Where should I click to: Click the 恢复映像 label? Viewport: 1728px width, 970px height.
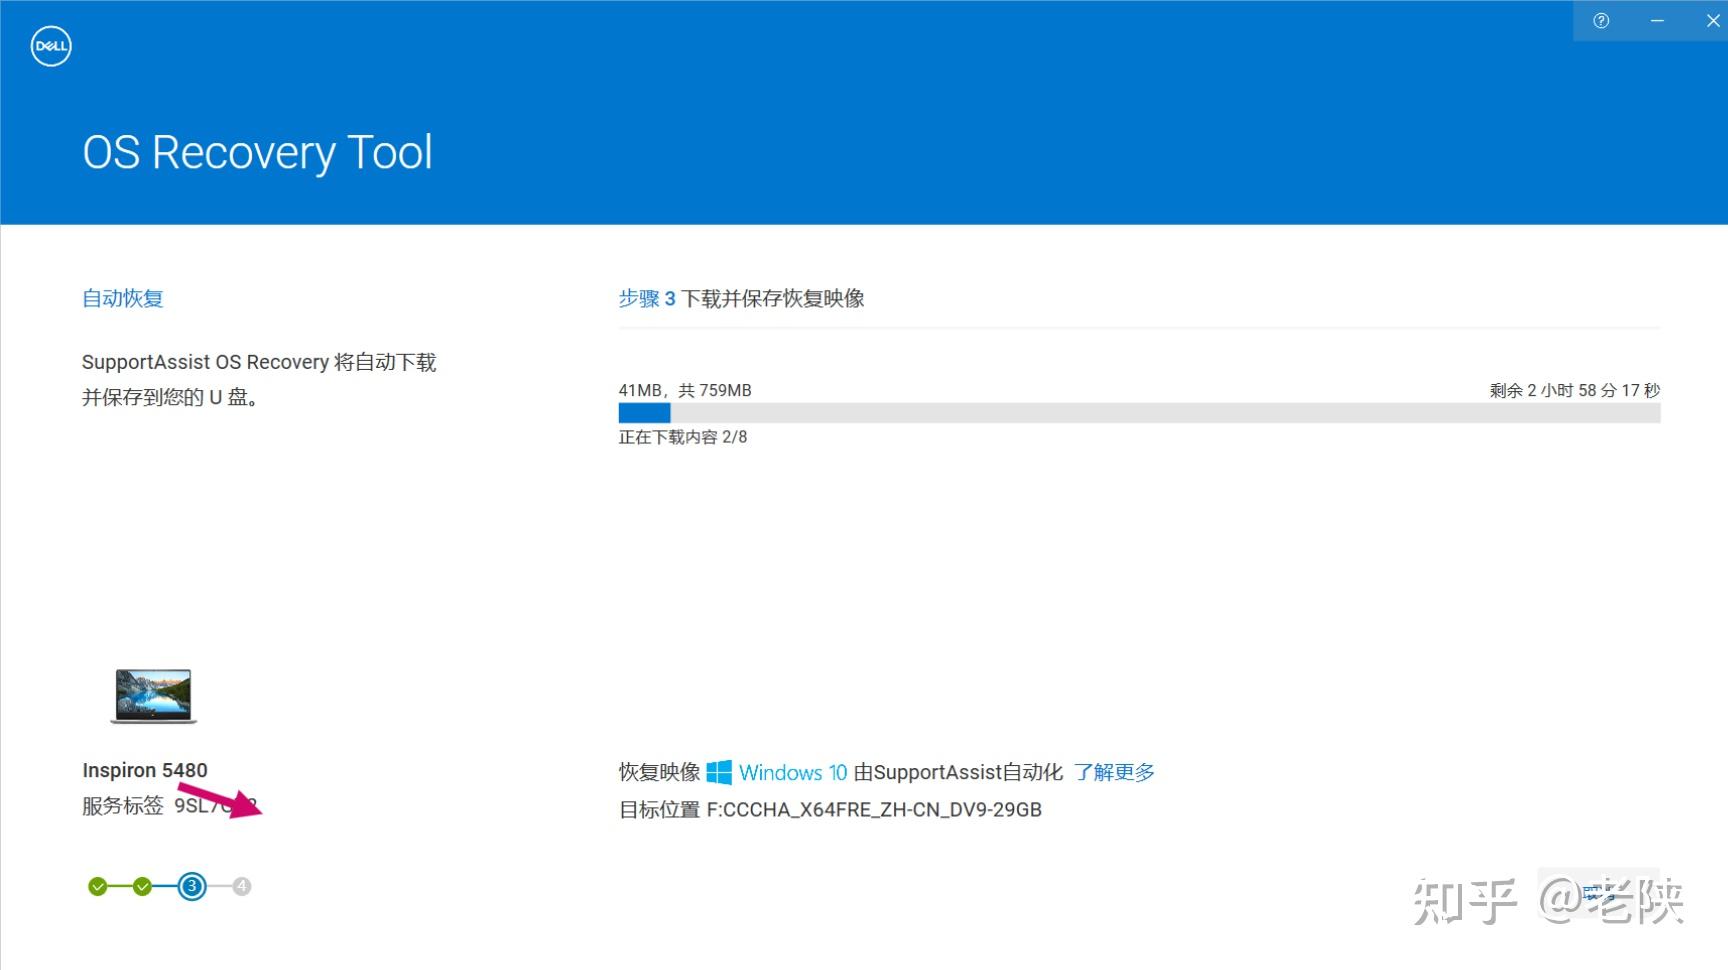659,772
